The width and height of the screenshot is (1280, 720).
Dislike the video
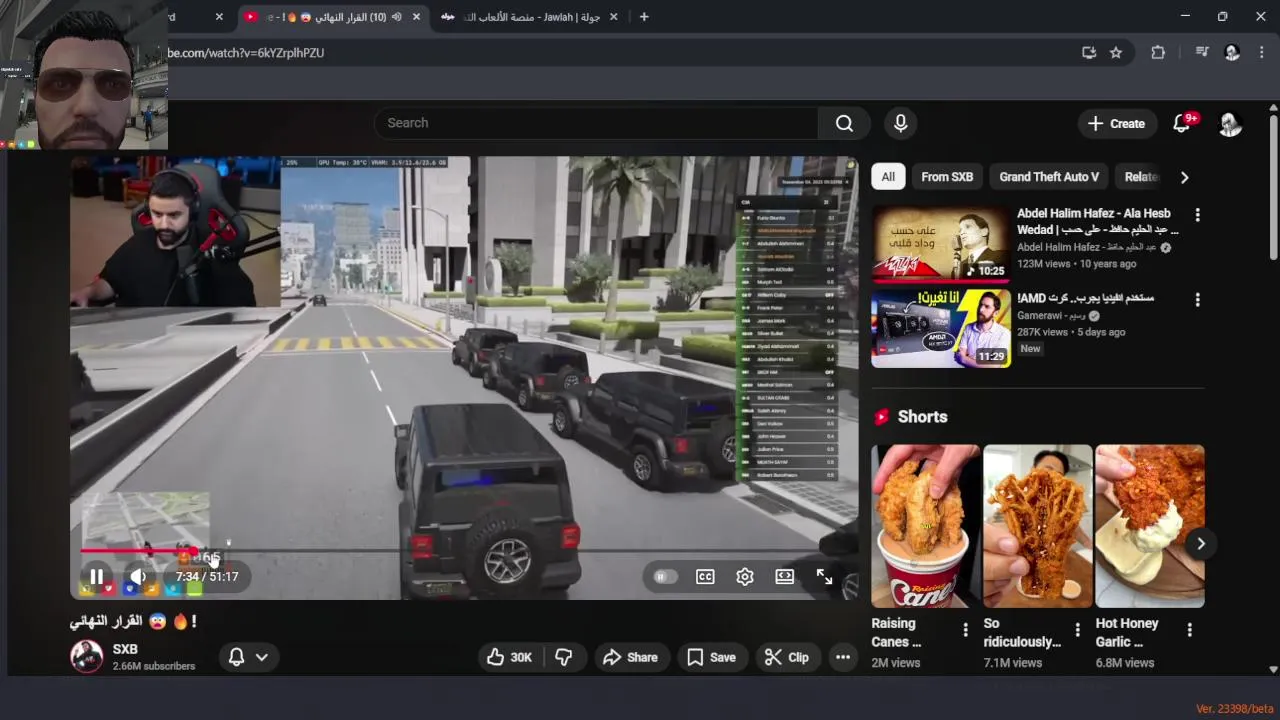[563, 657]
